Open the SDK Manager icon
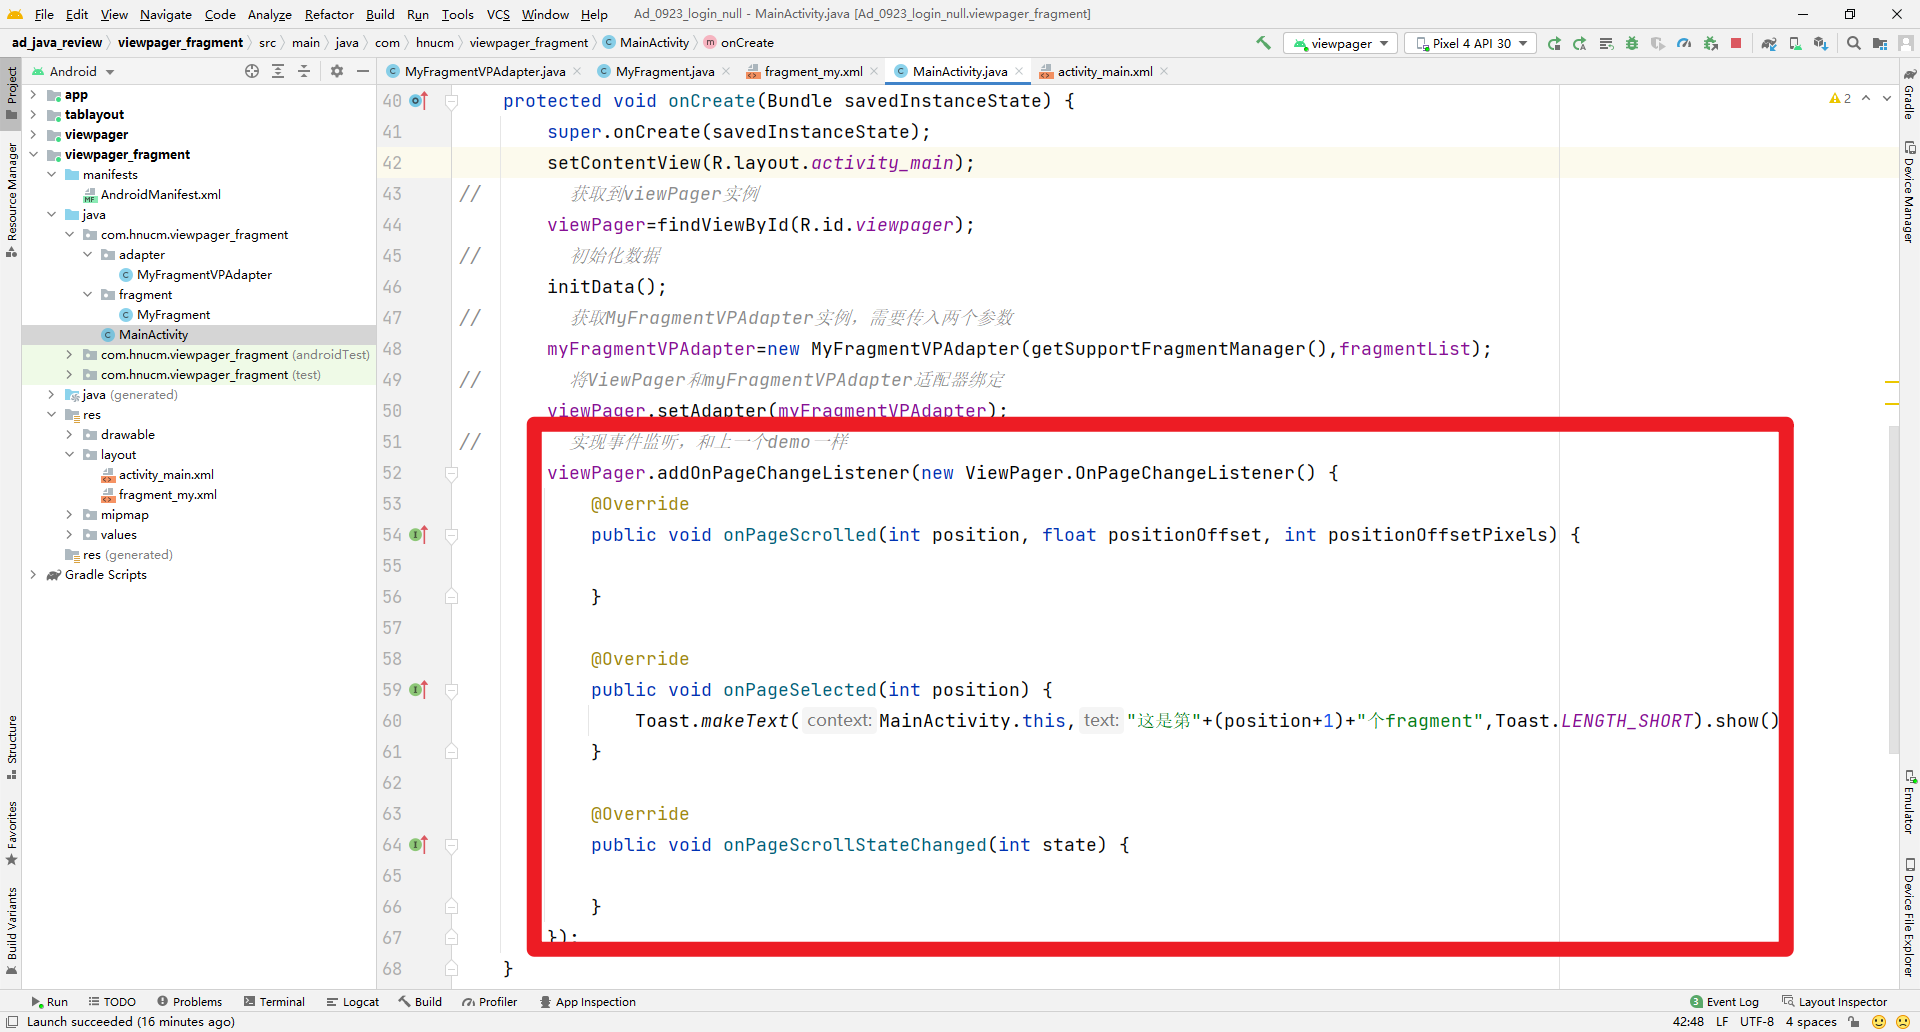This screenshot has height=1032, width=1920. [x=1821, y=43]
